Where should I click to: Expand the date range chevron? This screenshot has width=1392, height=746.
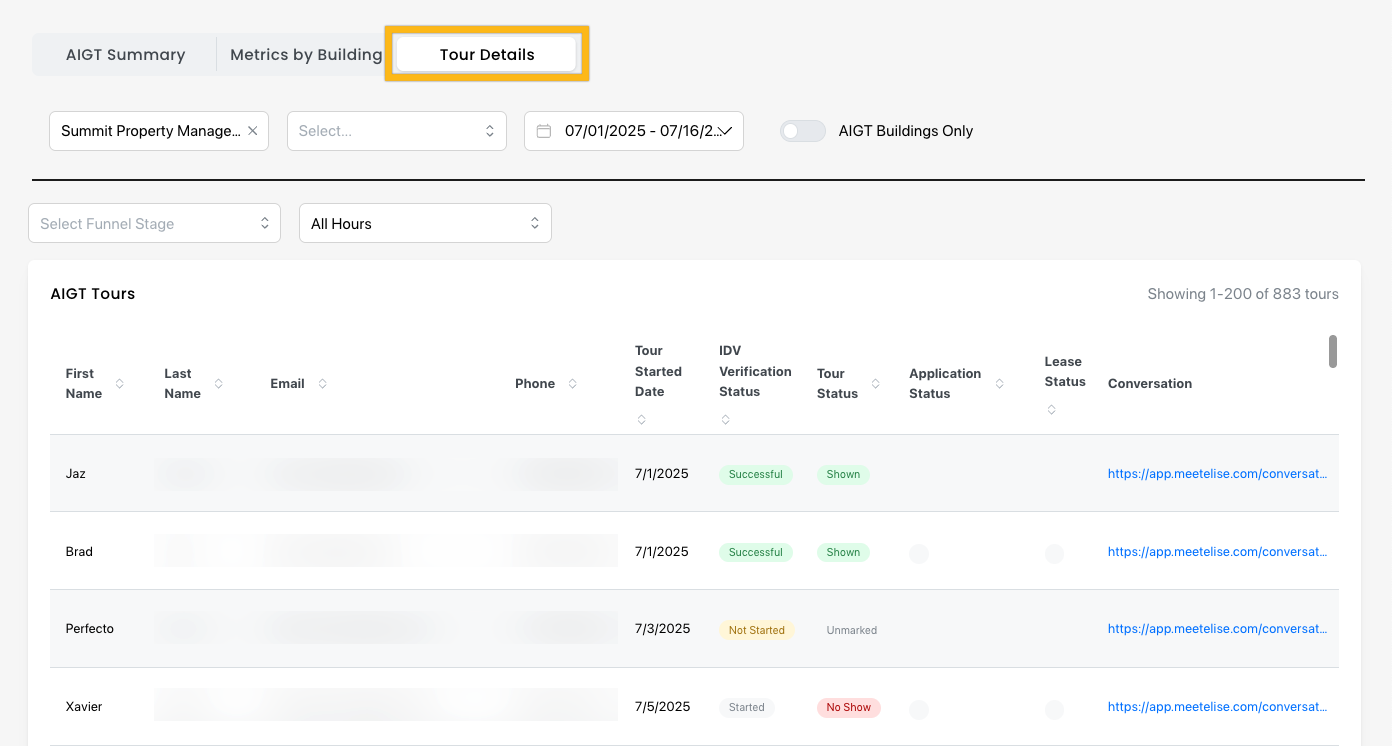[726, 131]
